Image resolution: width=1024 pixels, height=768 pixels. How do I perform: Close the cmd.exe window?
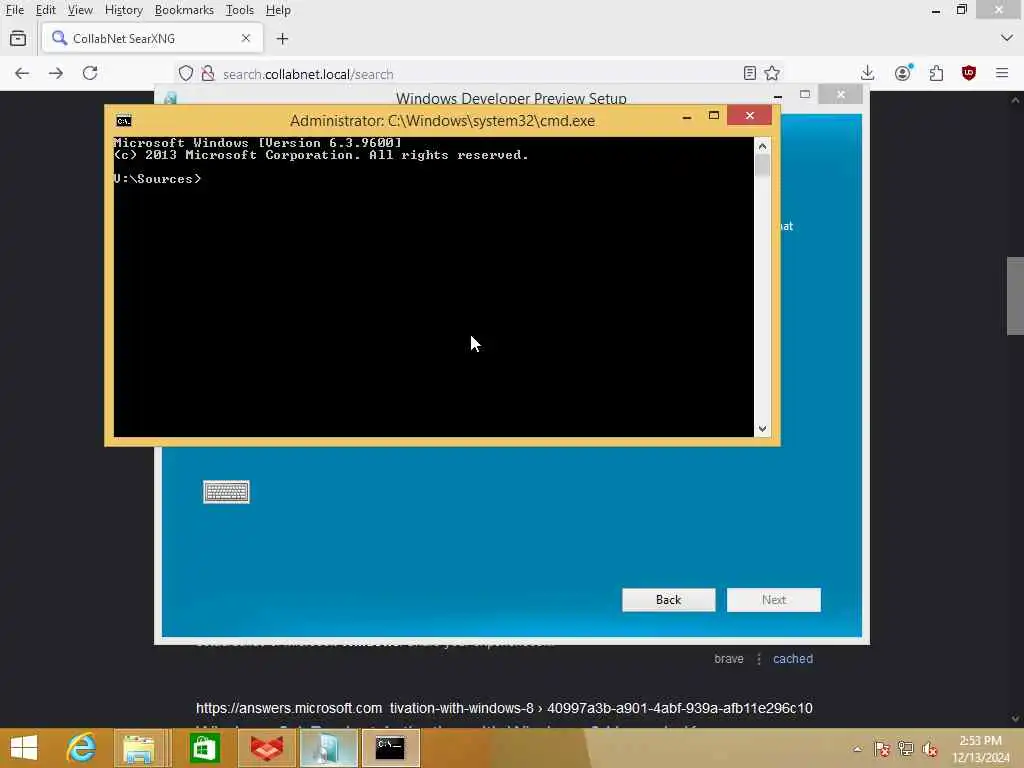pos(750,116)
